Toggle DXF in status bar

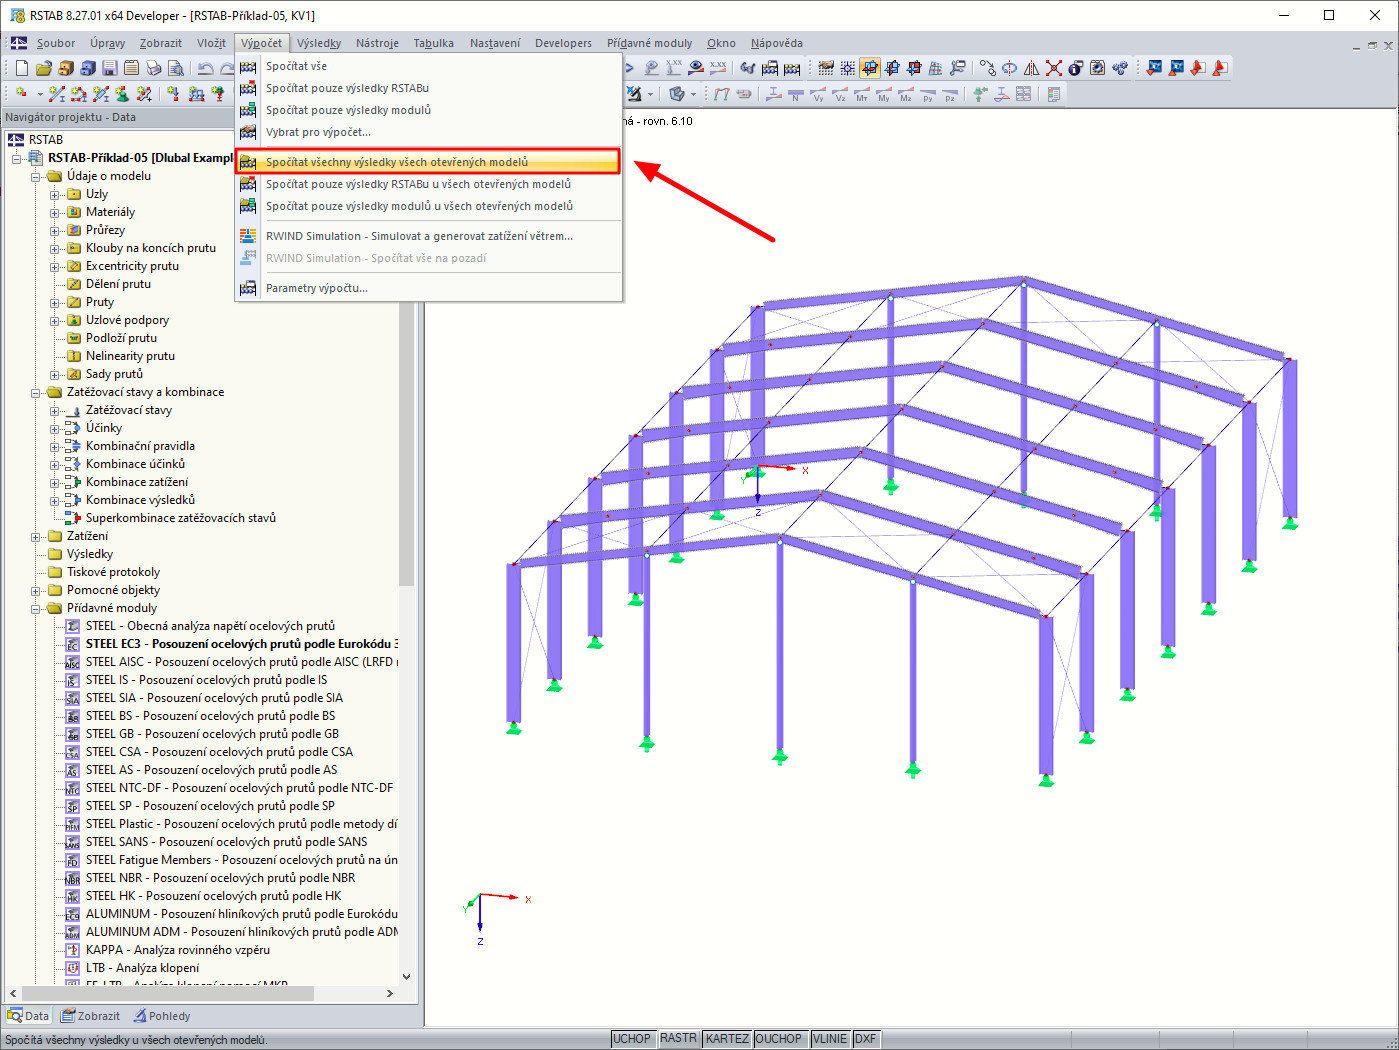point(865,1039)
